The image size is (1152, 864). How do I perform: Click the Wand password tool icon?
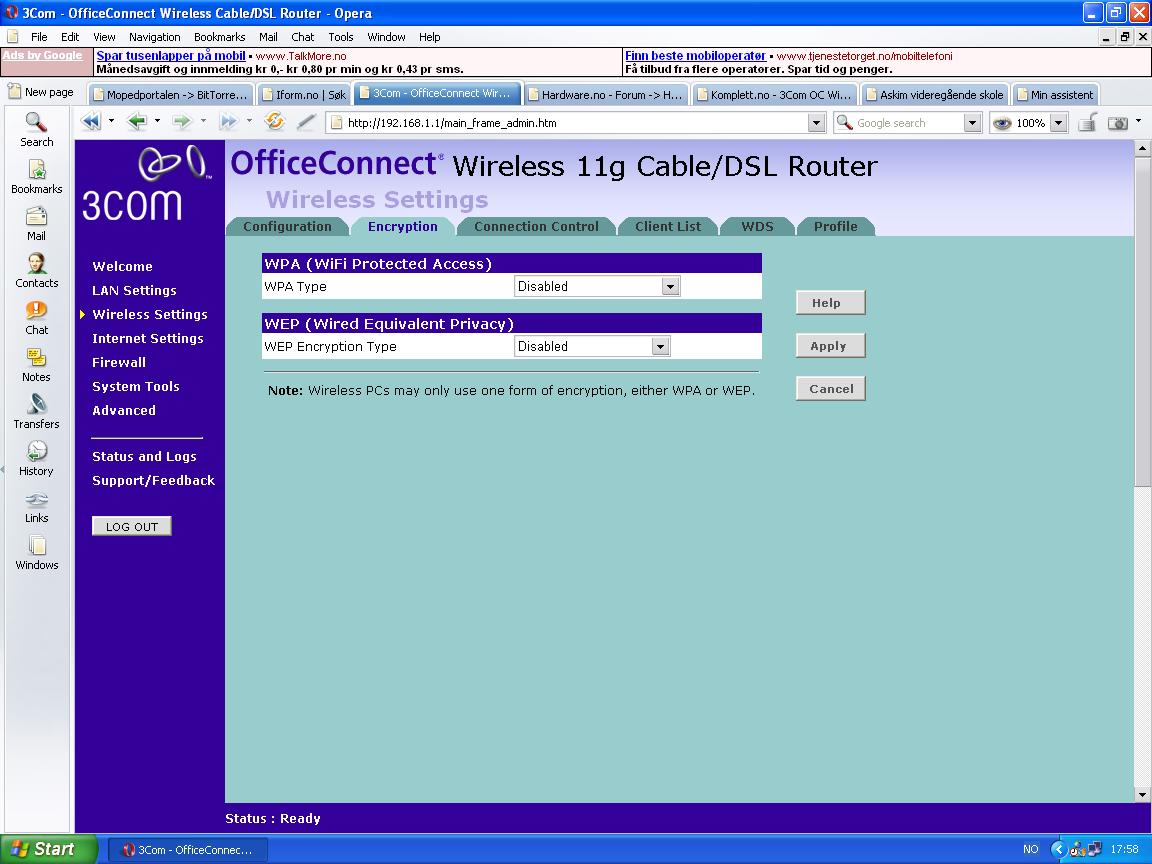pos(306,122)
